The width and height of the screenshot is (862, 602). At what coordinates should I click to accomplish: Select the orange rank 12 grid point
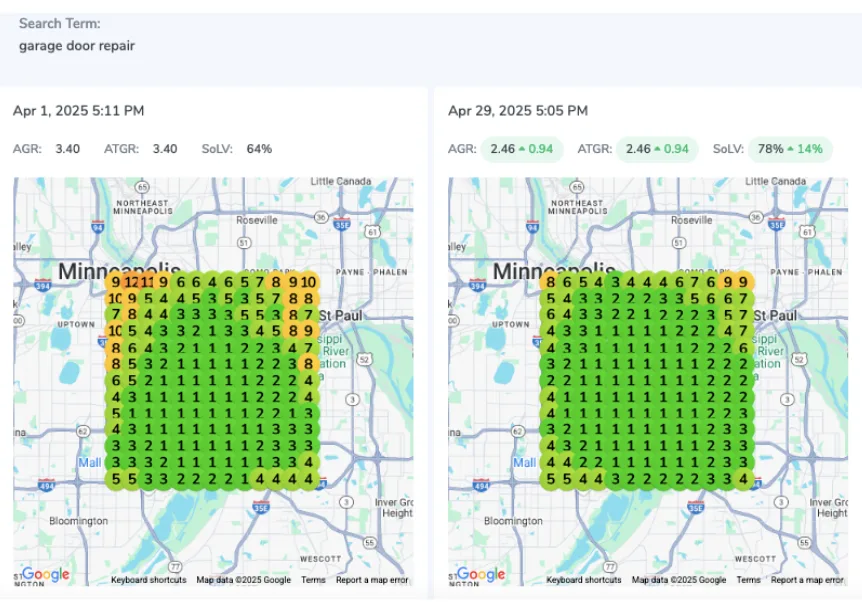tap(131, 282)
